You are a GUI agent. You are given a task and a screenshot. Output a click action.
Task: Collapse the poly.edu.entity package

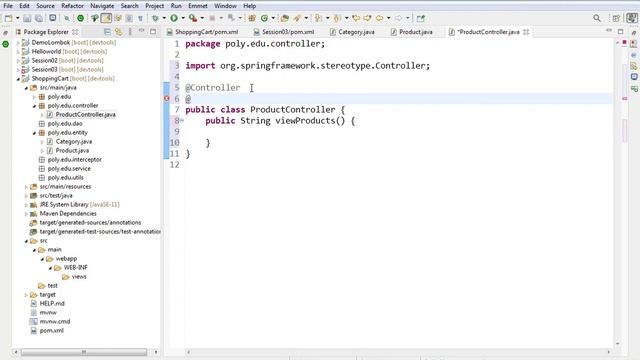34,132
